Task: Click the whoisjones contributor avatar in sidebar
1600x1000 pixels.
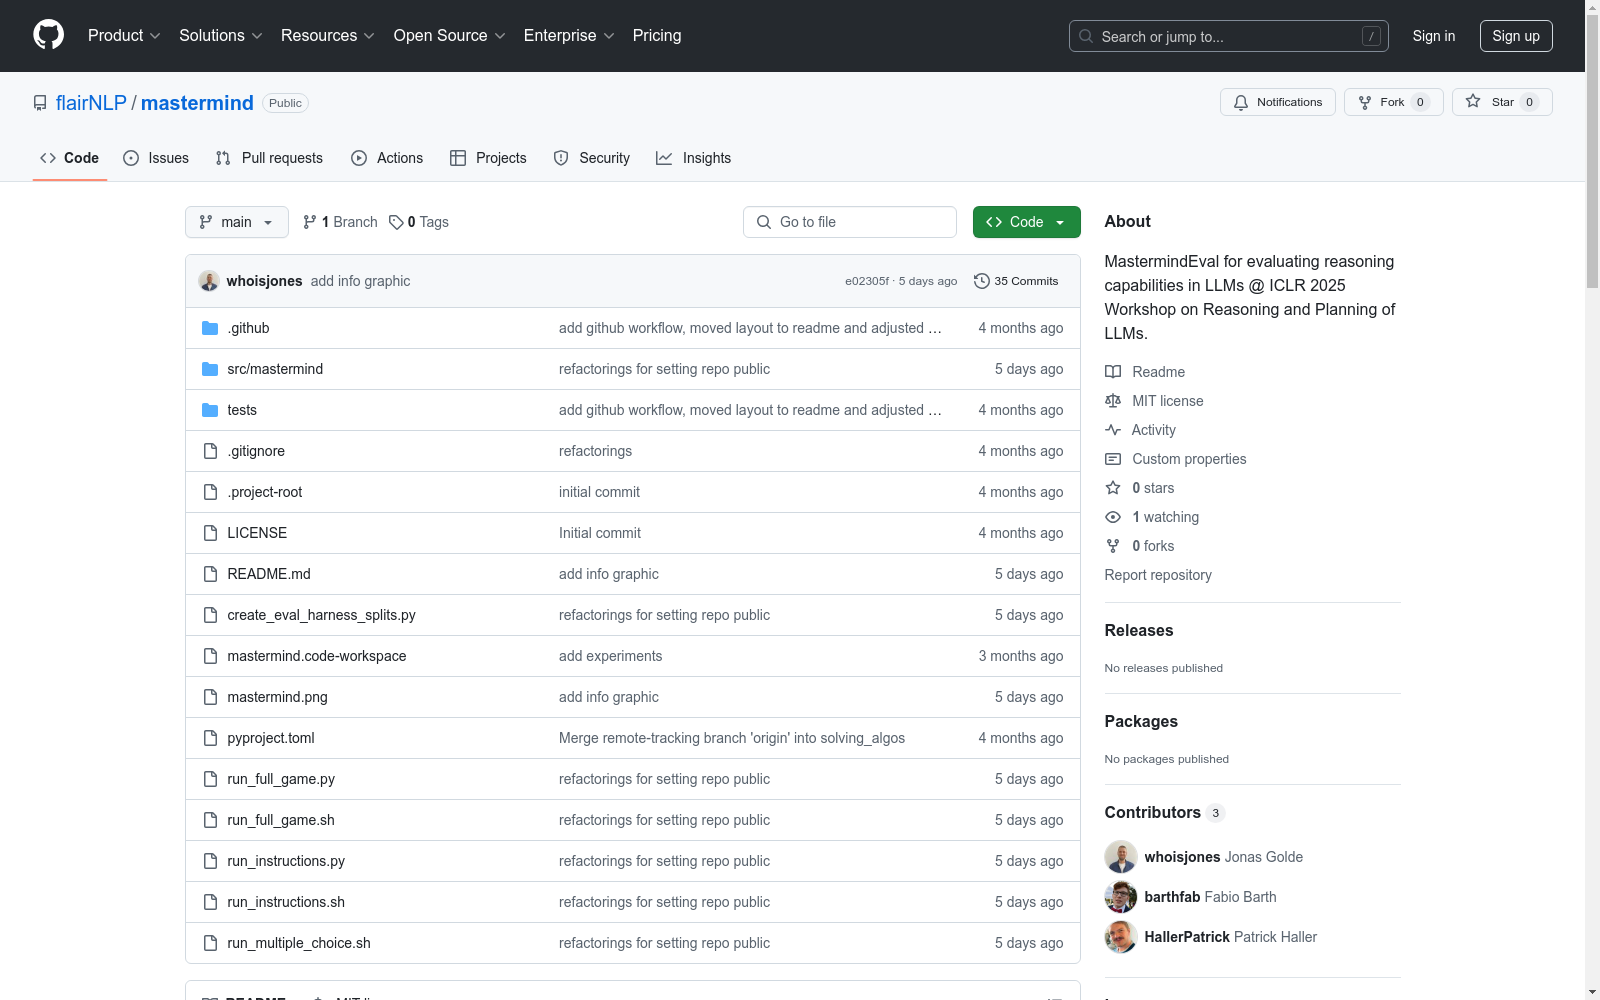Action: [x=1121, y=857]
